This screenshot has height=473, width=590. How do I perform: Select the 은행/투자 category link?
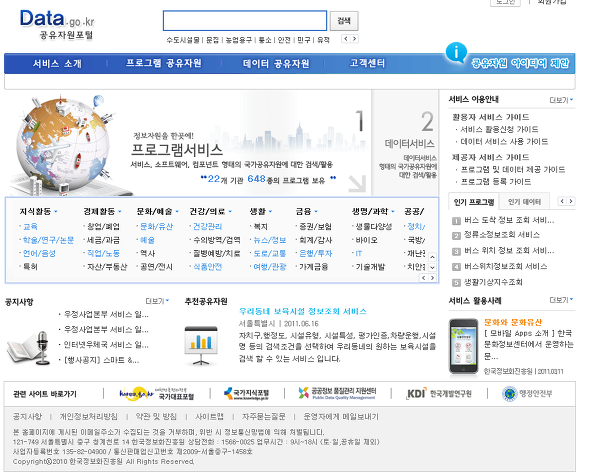[x=316, y=254]
